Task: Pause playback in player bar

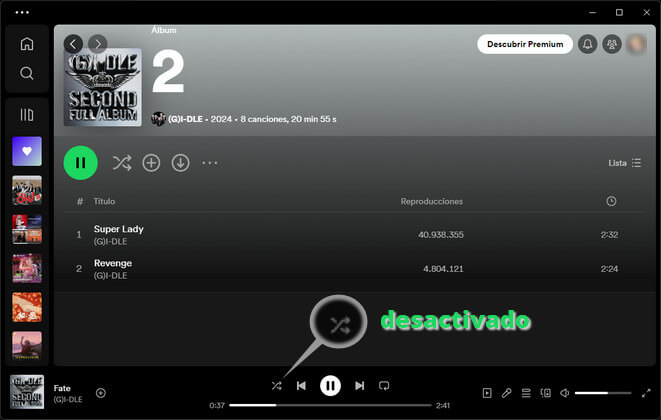Action: coord(330,385)
